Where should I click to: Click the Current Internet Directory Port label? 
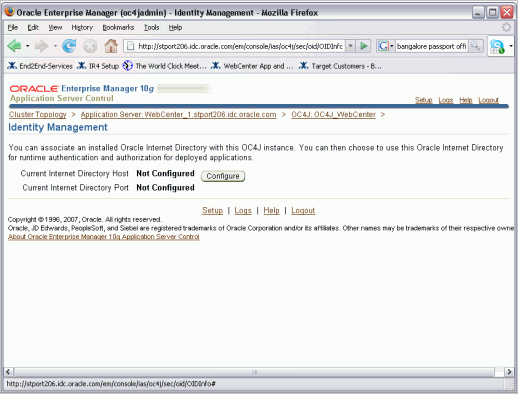[75, 188]
